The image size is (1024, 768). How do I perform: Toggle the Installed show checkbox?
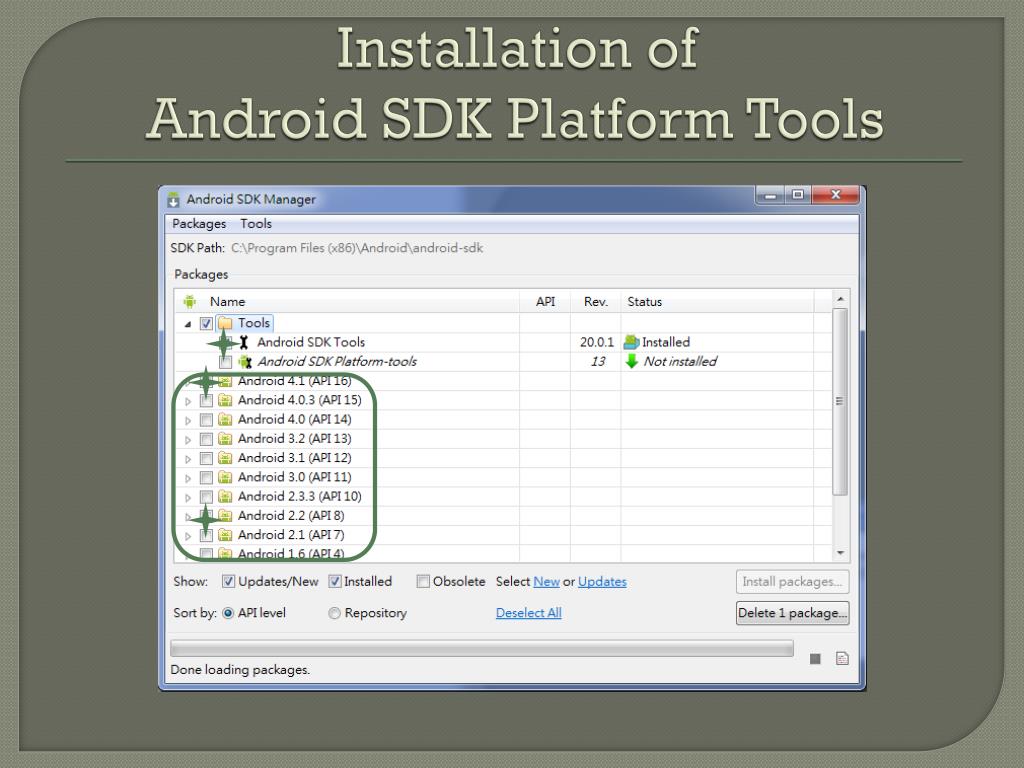tap(335, 581)
